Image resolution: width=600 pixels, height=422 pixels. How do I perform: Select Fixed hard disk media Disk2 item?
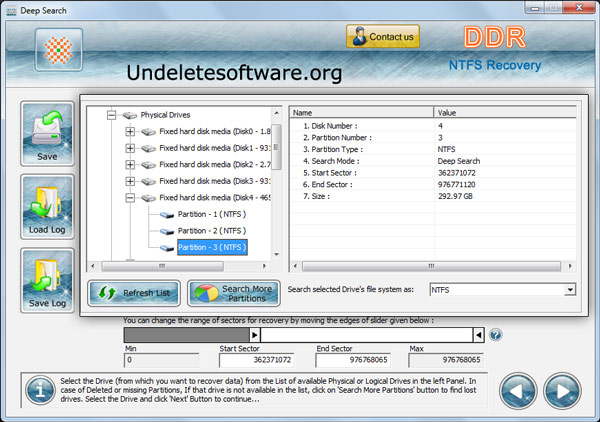[x=215, y=165]
